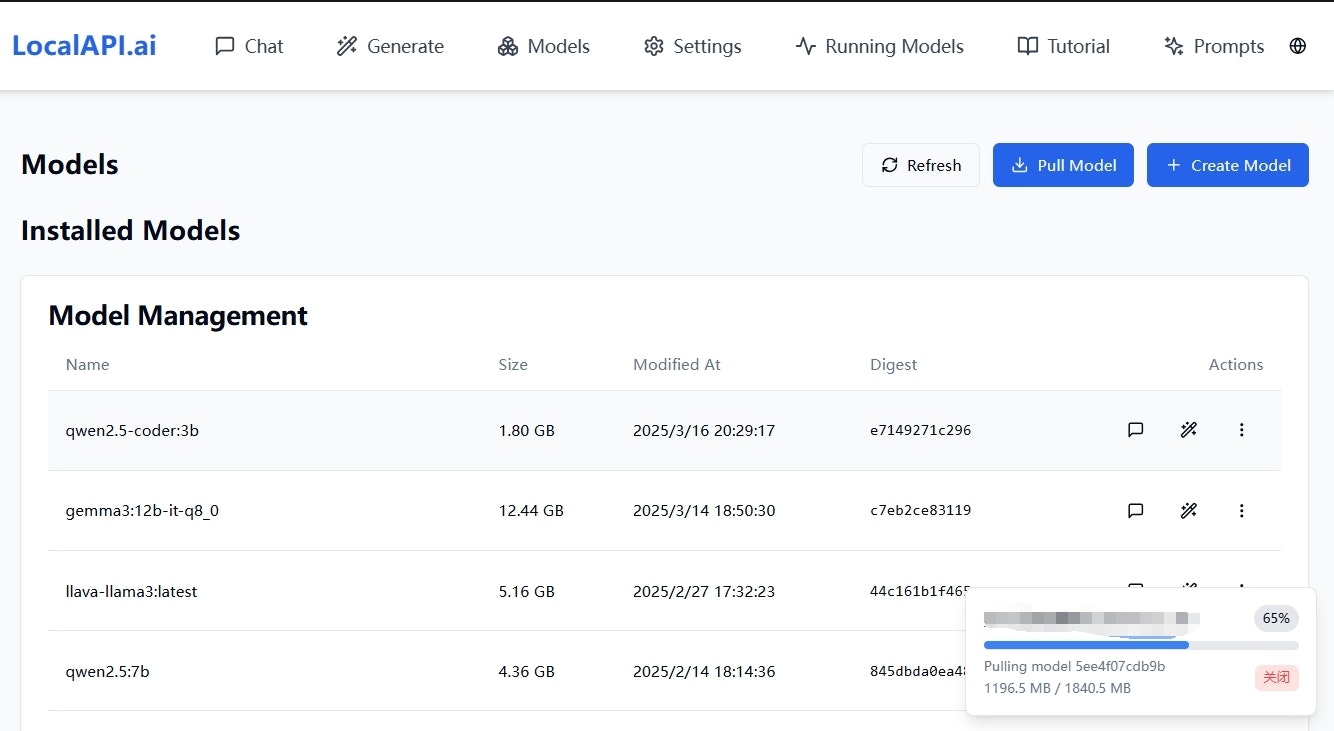1334x731 pixels.
Task: Open the Tutorial page
Action: tap(1064, 46)
